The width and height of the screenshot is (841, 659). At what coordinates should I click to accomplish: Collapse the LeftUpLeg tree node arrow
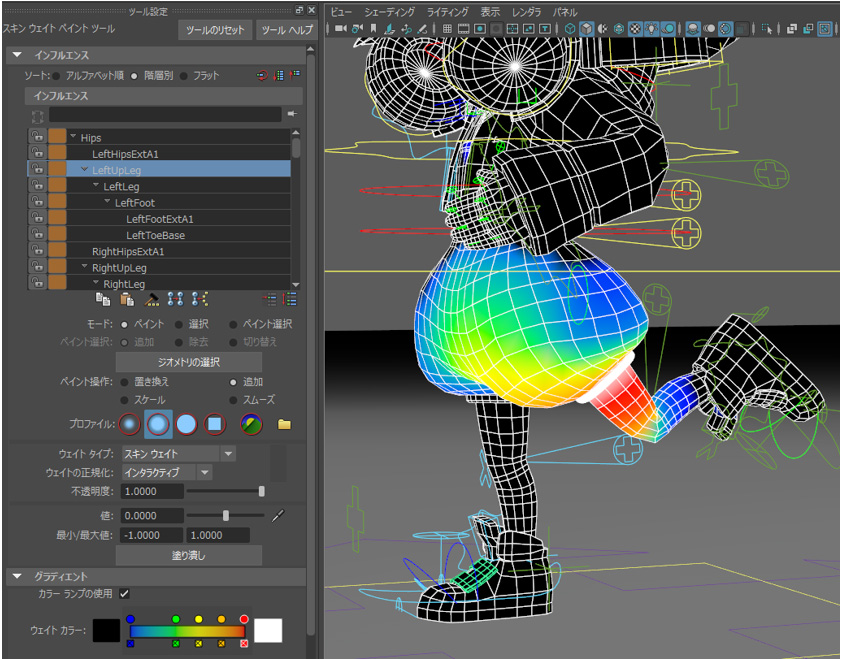click(x=84, y=169)
